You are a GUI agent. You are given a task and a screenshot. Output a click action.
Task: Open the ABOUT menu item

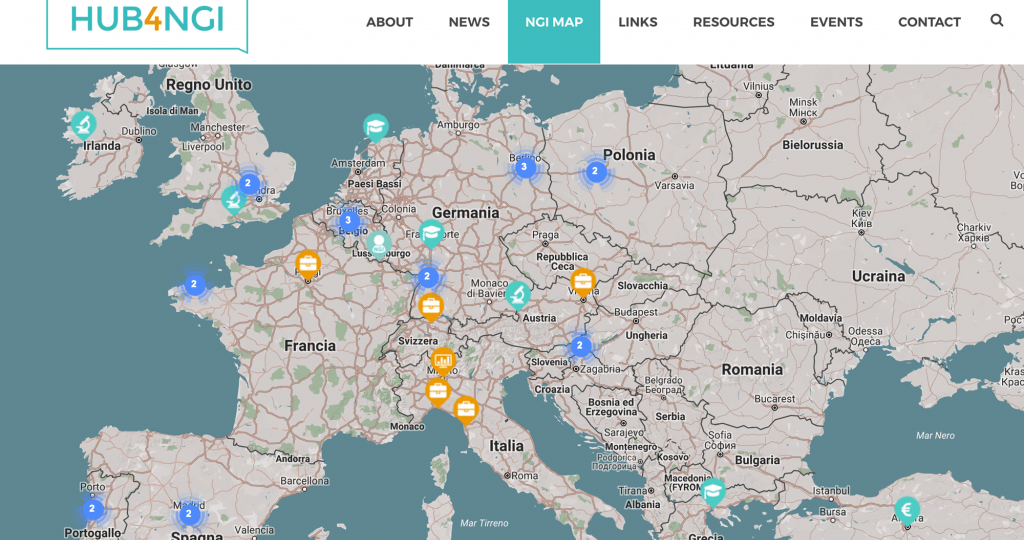click(x=389, y=22)
